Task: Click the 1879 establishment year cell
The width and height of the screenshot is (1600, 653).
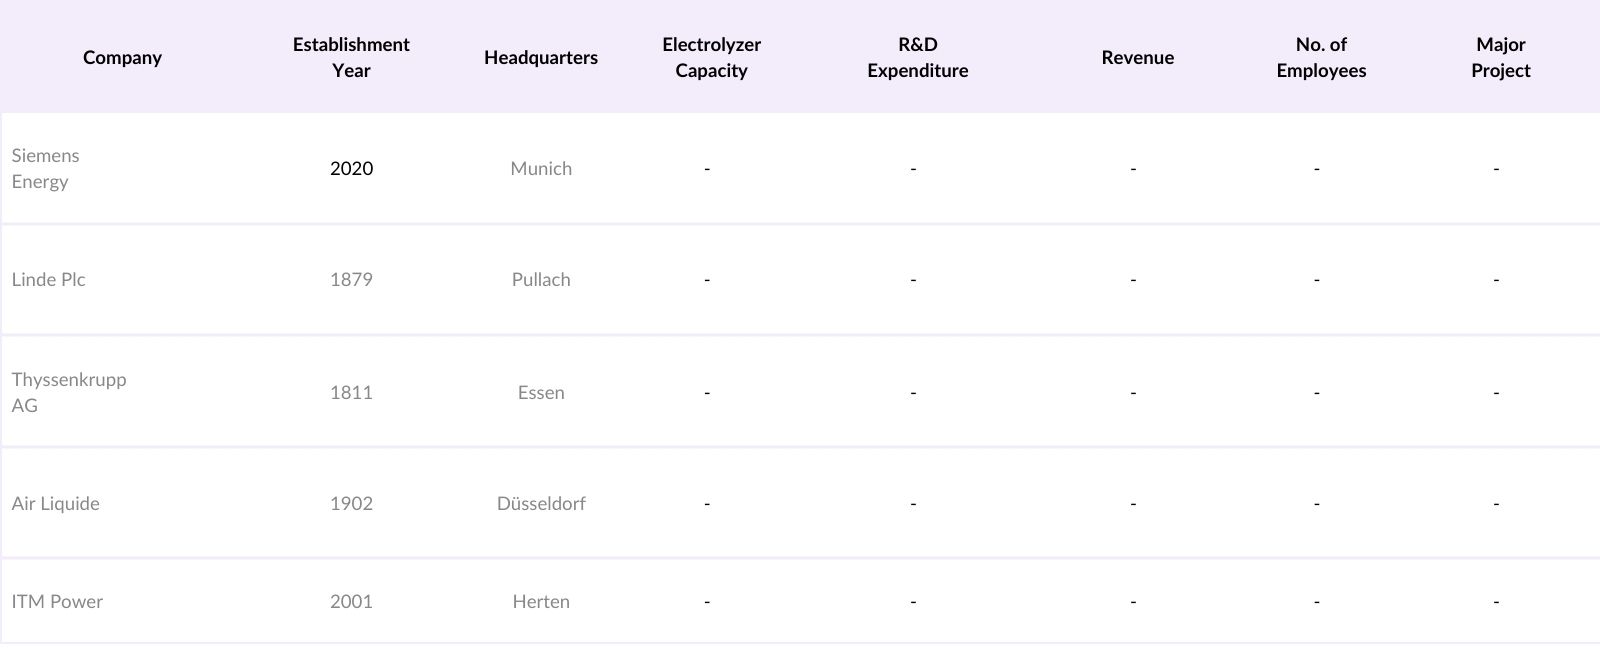Action: [x=351, y=280]
